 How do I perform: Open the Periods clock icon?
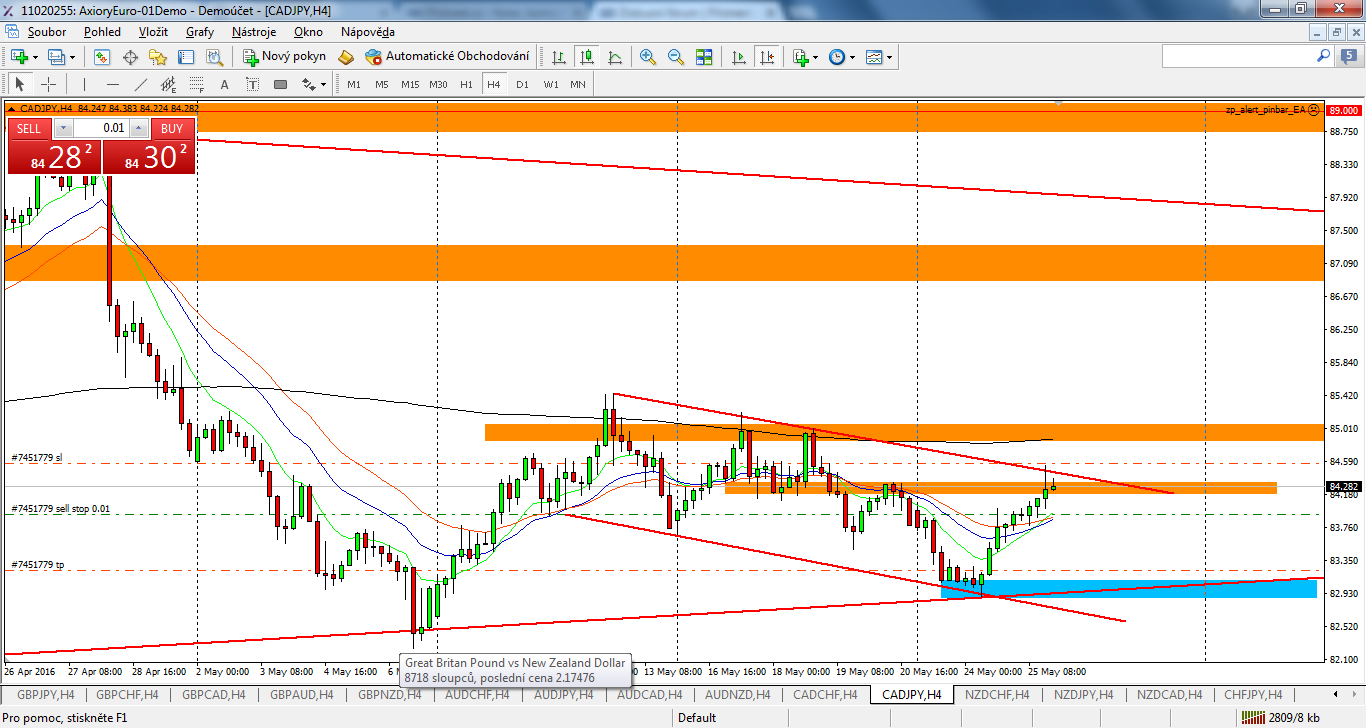[x=837, y=57]
